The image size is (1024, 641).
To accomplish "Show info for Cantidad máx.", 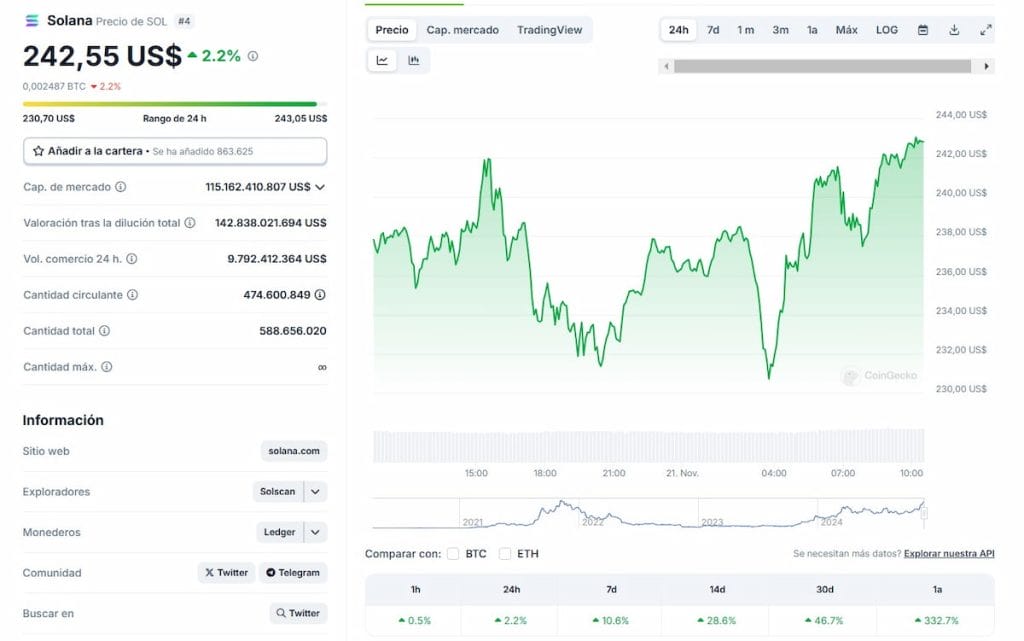I will [107, 367].
